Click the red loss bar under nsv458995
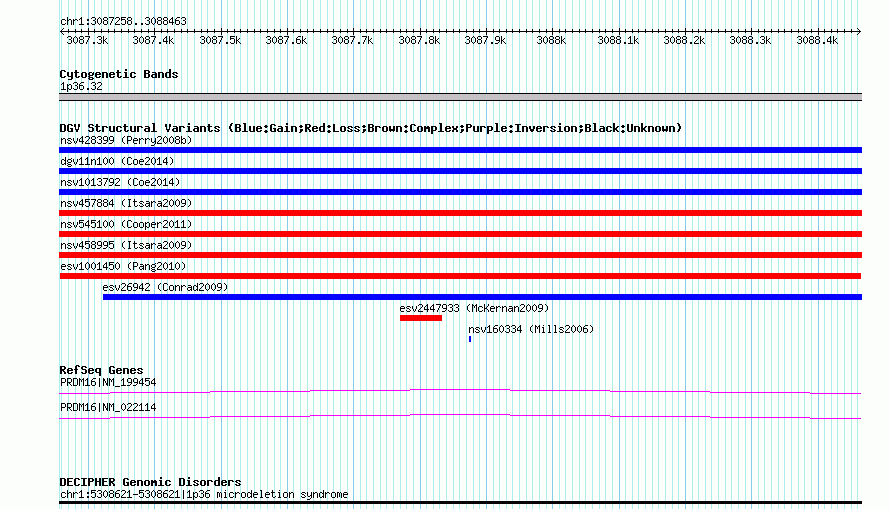890x509 pixels. 460,255
